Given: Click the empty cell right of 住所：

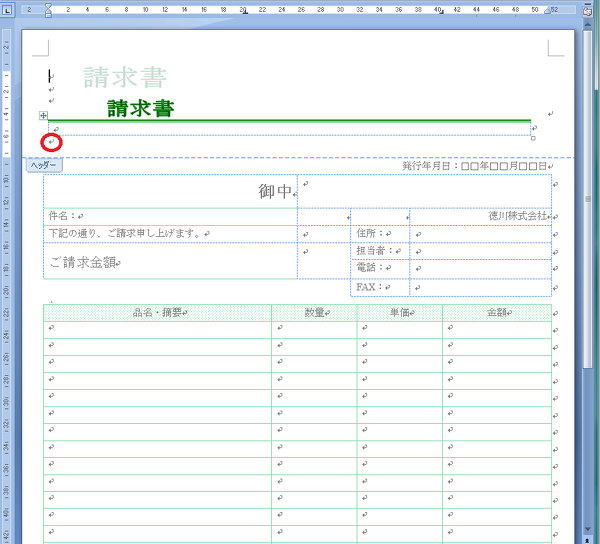Looking at the screenshot, I should (481, 234).
